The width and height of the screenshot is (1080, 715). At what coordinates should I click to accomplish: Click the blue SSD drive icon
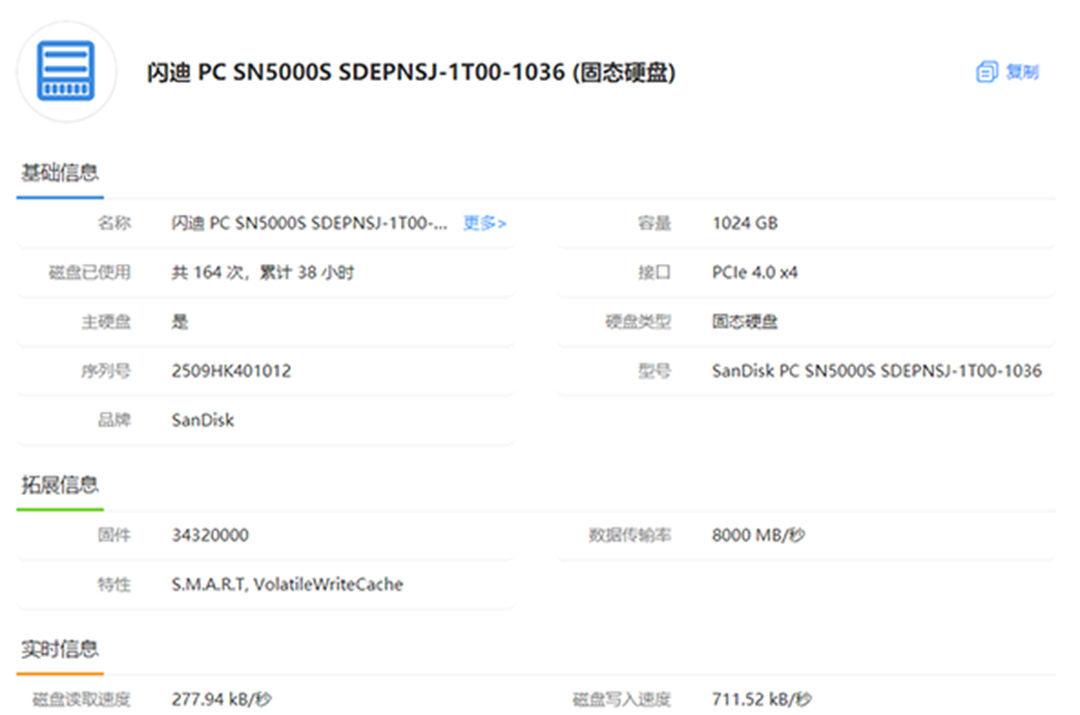point(66,71)
